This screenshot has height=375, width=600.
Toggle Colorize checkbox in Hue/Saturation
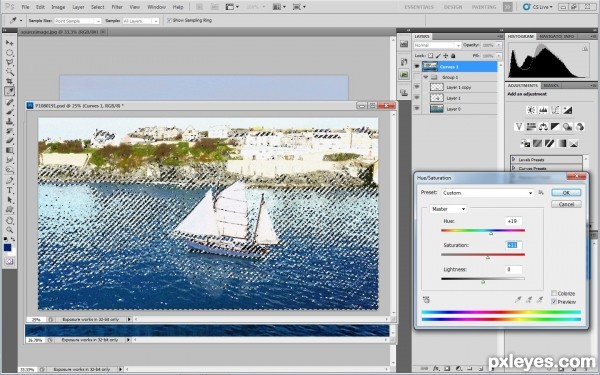coord(554,293)
